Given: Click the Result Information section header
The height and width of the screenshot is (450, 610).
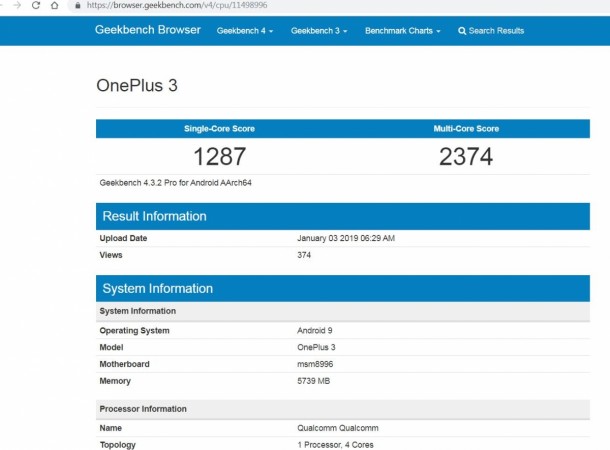Looking at the screenshot, I should click(343, 216).
